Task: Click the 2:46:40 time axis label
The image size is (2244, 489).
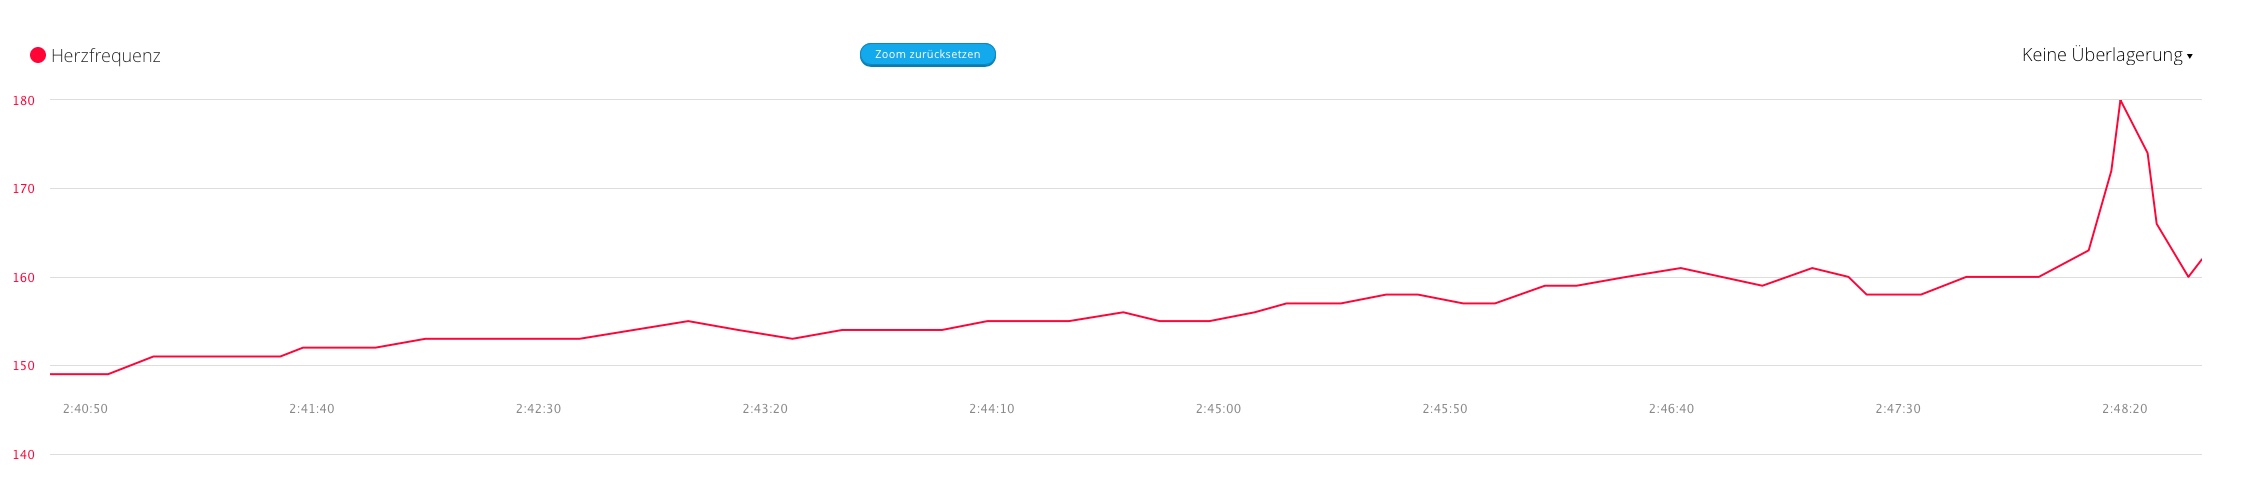Action: 1671,409
